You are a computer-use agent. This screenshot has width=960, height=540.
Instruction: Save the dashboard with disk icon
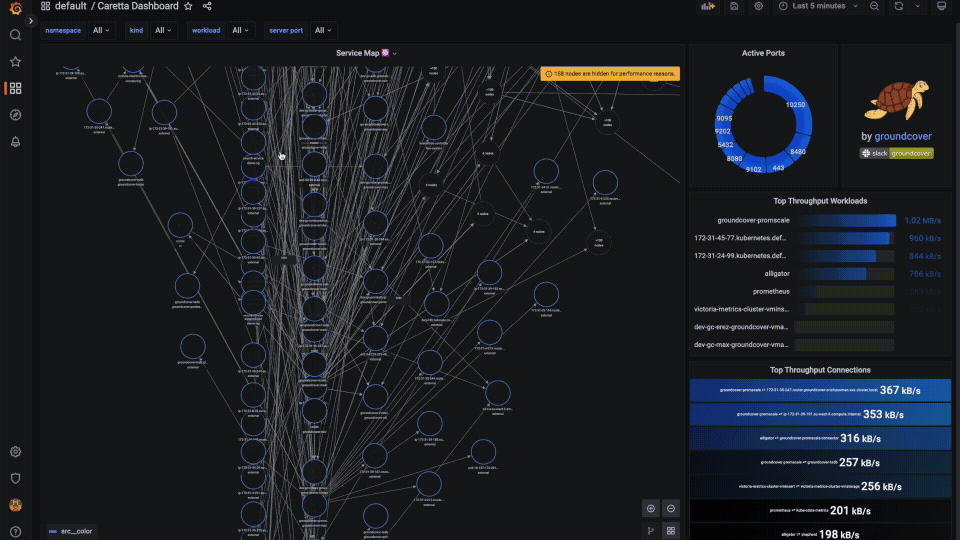coord(734,7)
